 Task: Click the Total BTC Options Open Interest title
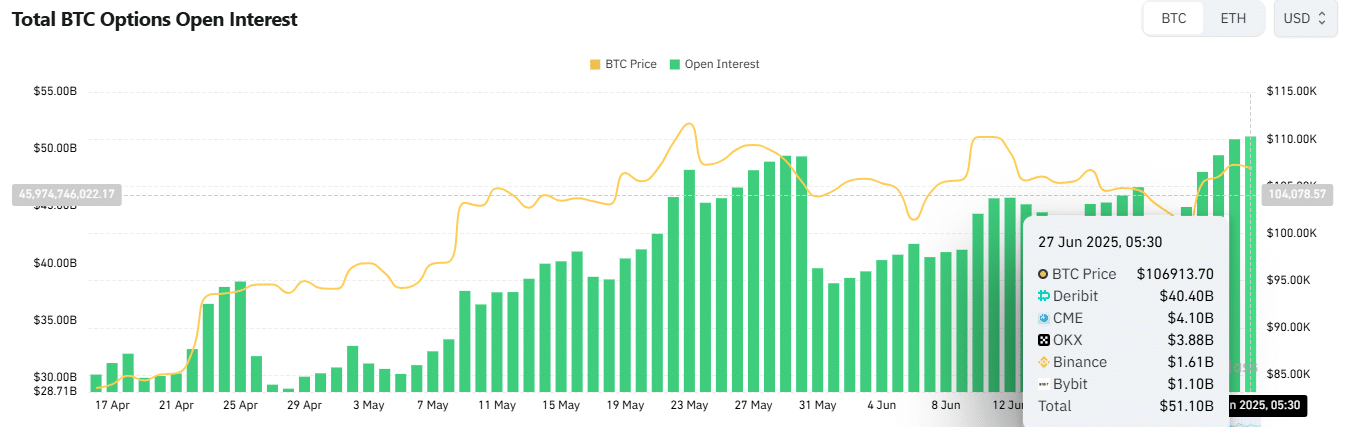154,19
